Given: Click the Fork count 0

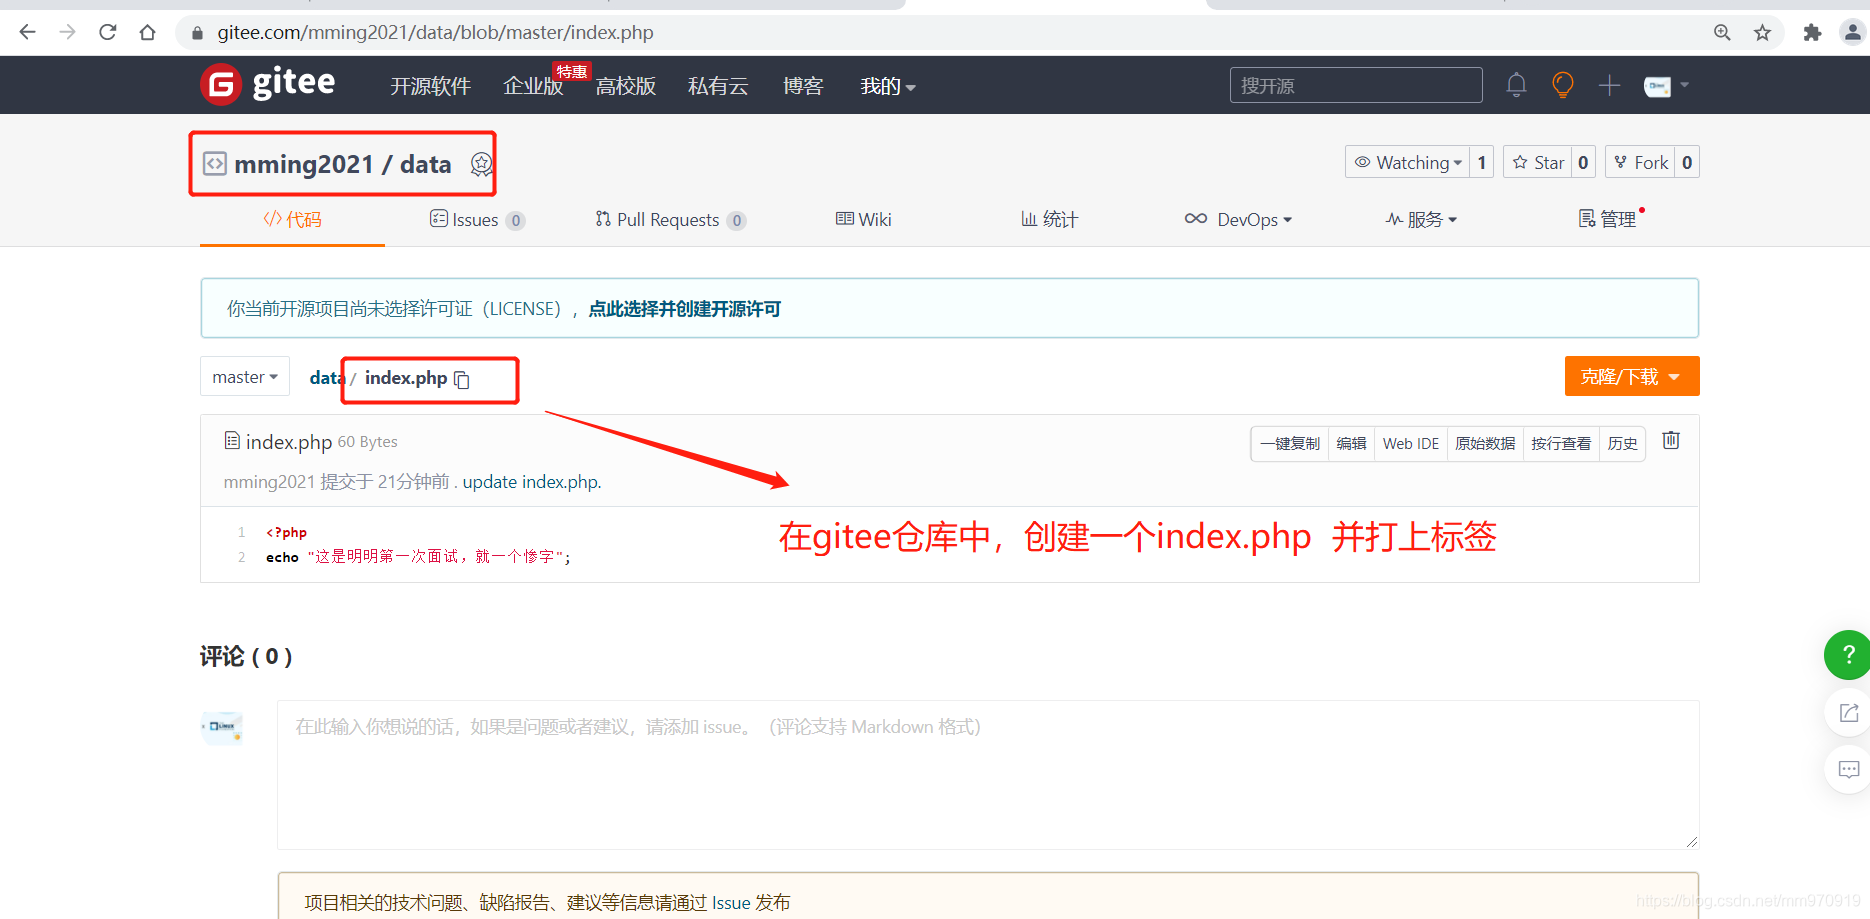Looking at the screenshot, I should 1687,162.
